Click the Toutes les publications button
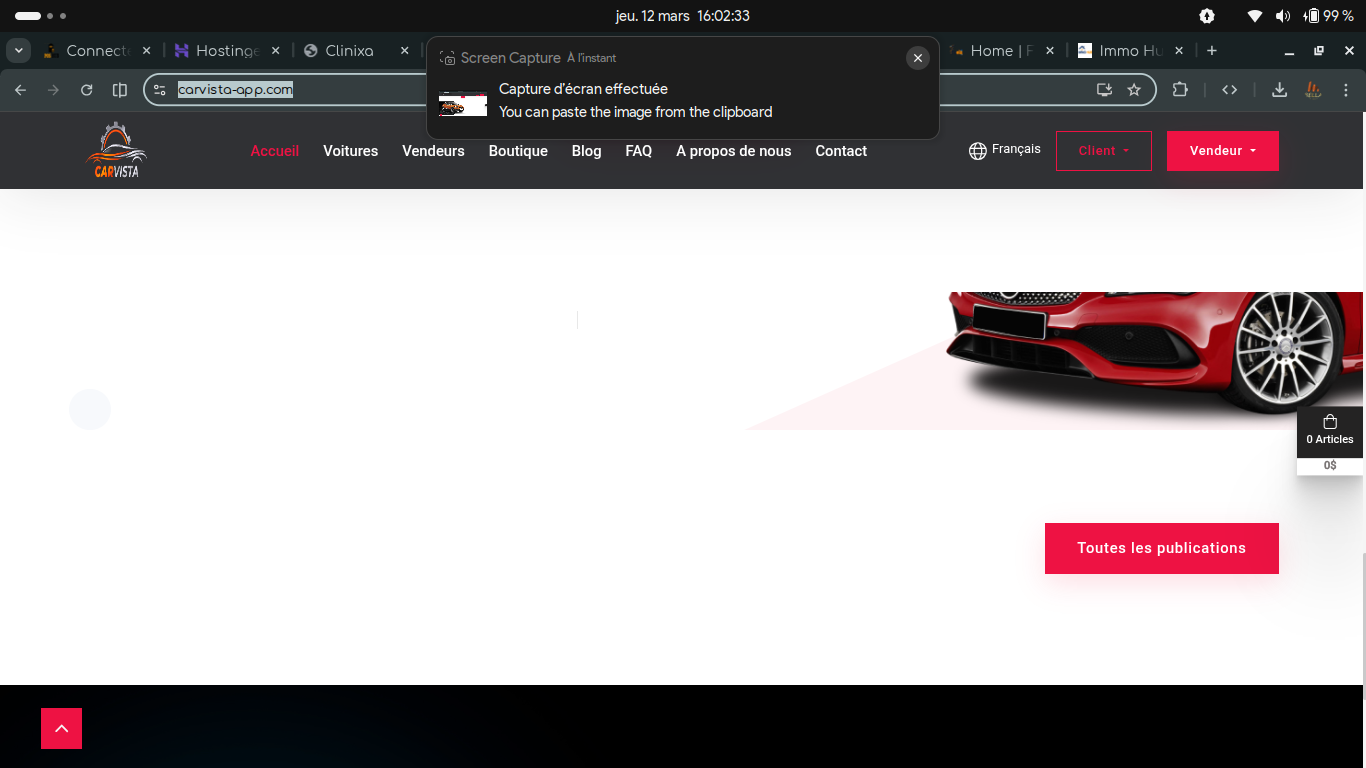This screenshot has width=1366, height=768. pyautogui.click(x=1161, y=548)
